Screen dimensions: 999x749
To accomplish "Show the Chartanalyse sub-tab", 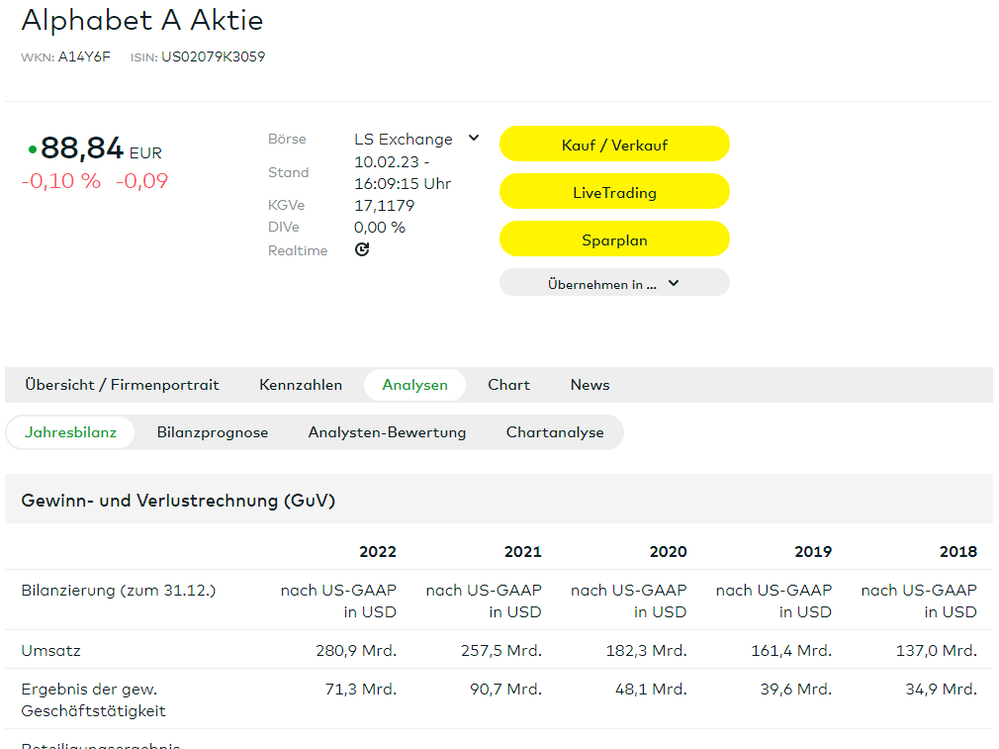I will point(555,433).
